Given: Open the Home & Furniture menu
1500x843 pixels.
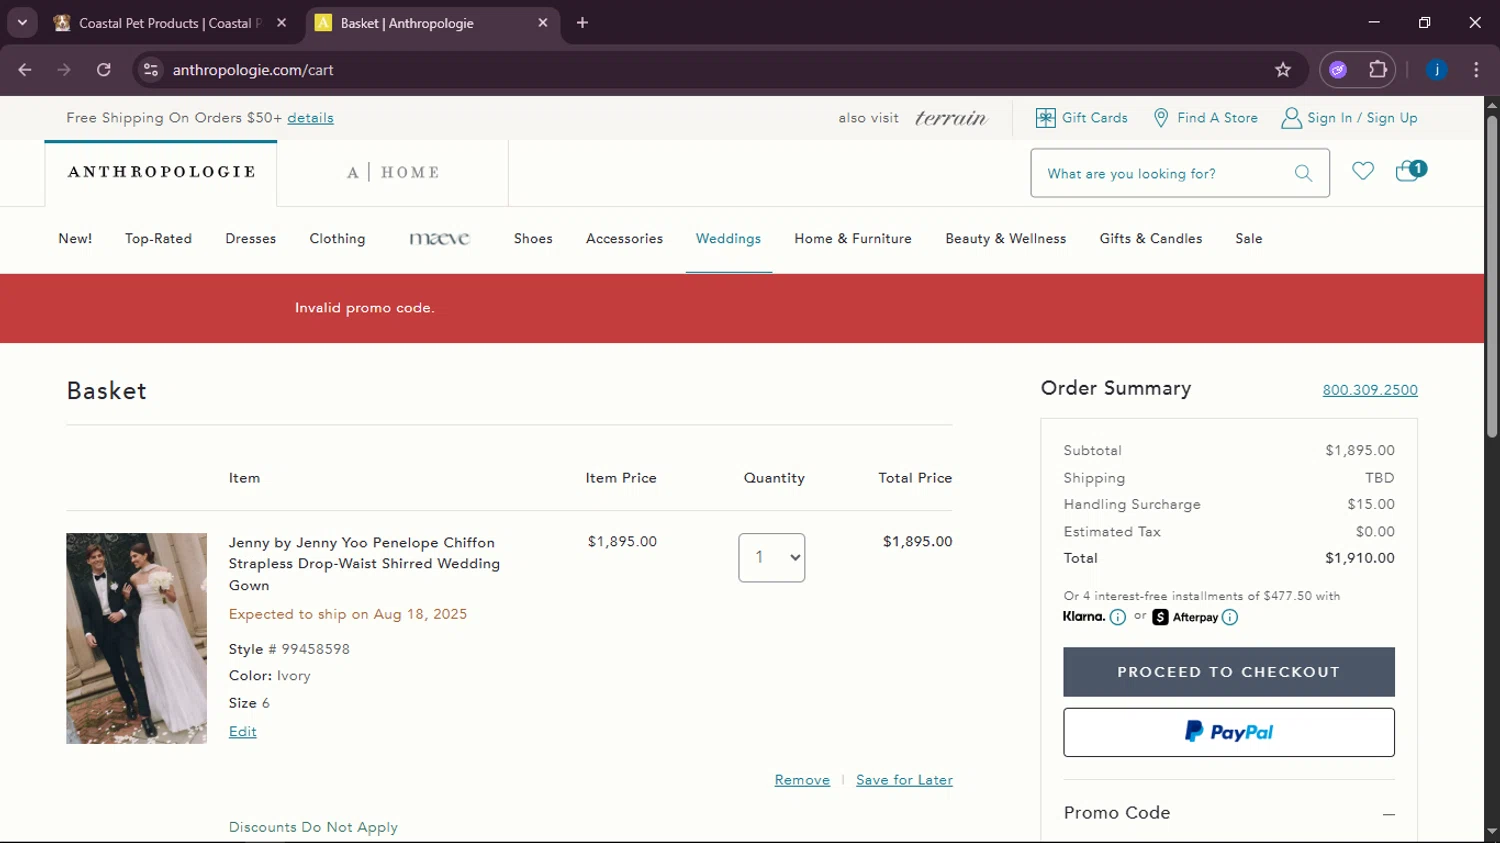Looking at the screenshot, I should coord(853,239).
